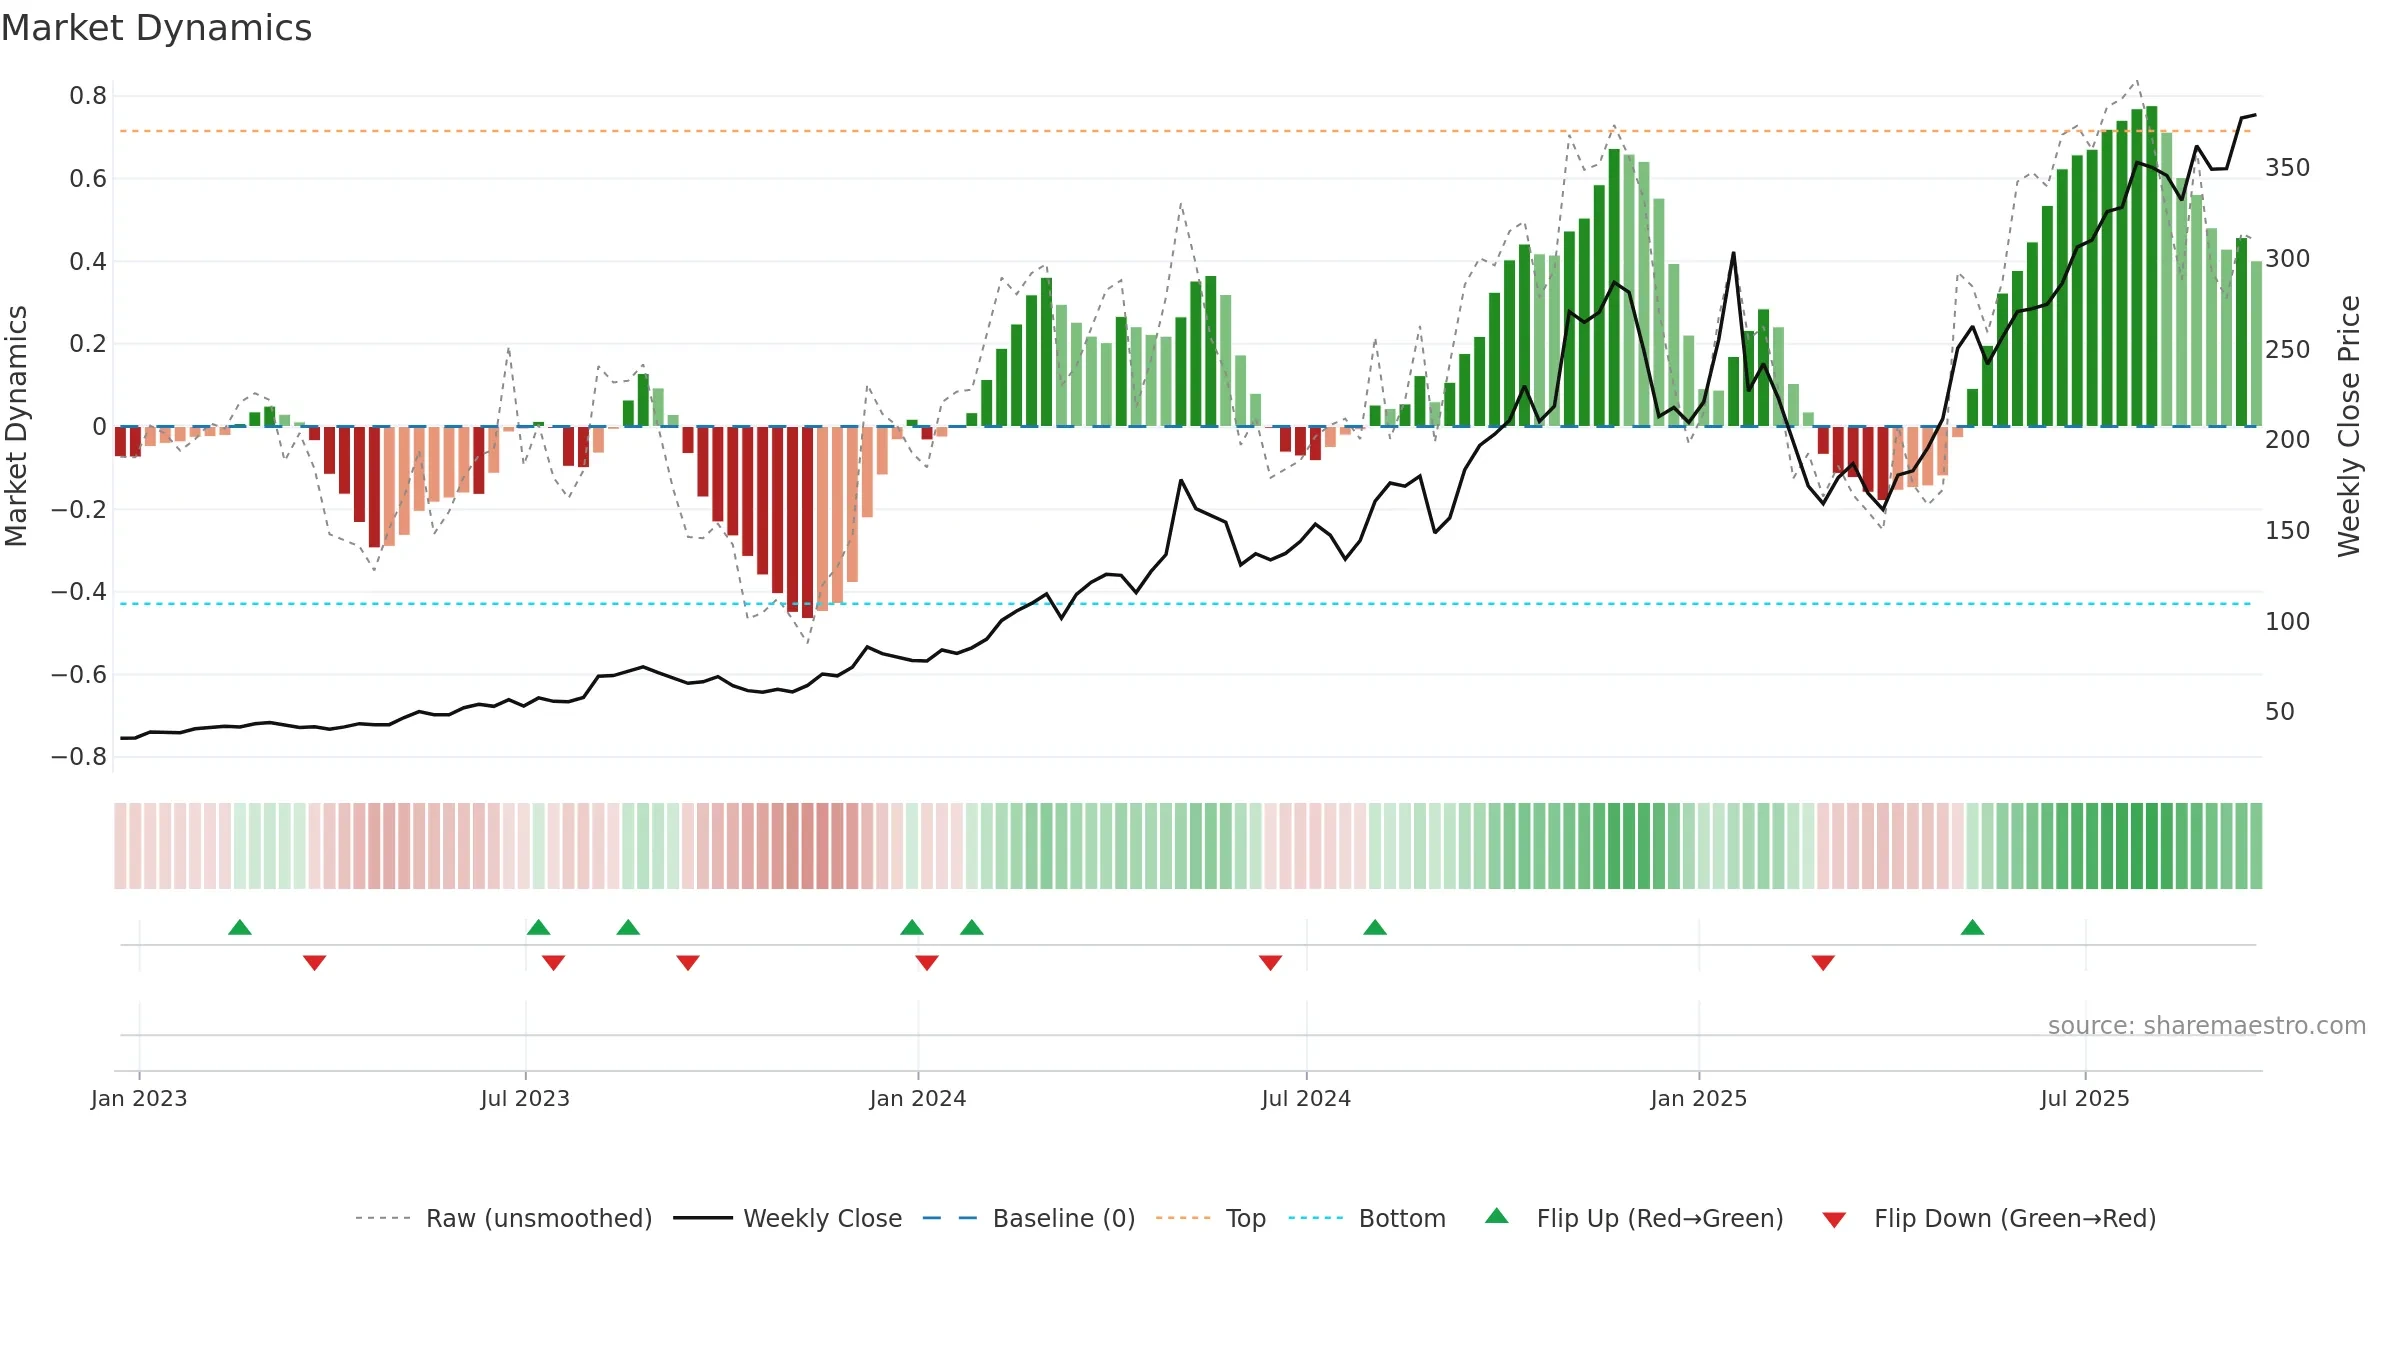This screenshot has width=2400, height=1350.
Task: Click the 350 right axis tick label
Action: coord(2288,168)
